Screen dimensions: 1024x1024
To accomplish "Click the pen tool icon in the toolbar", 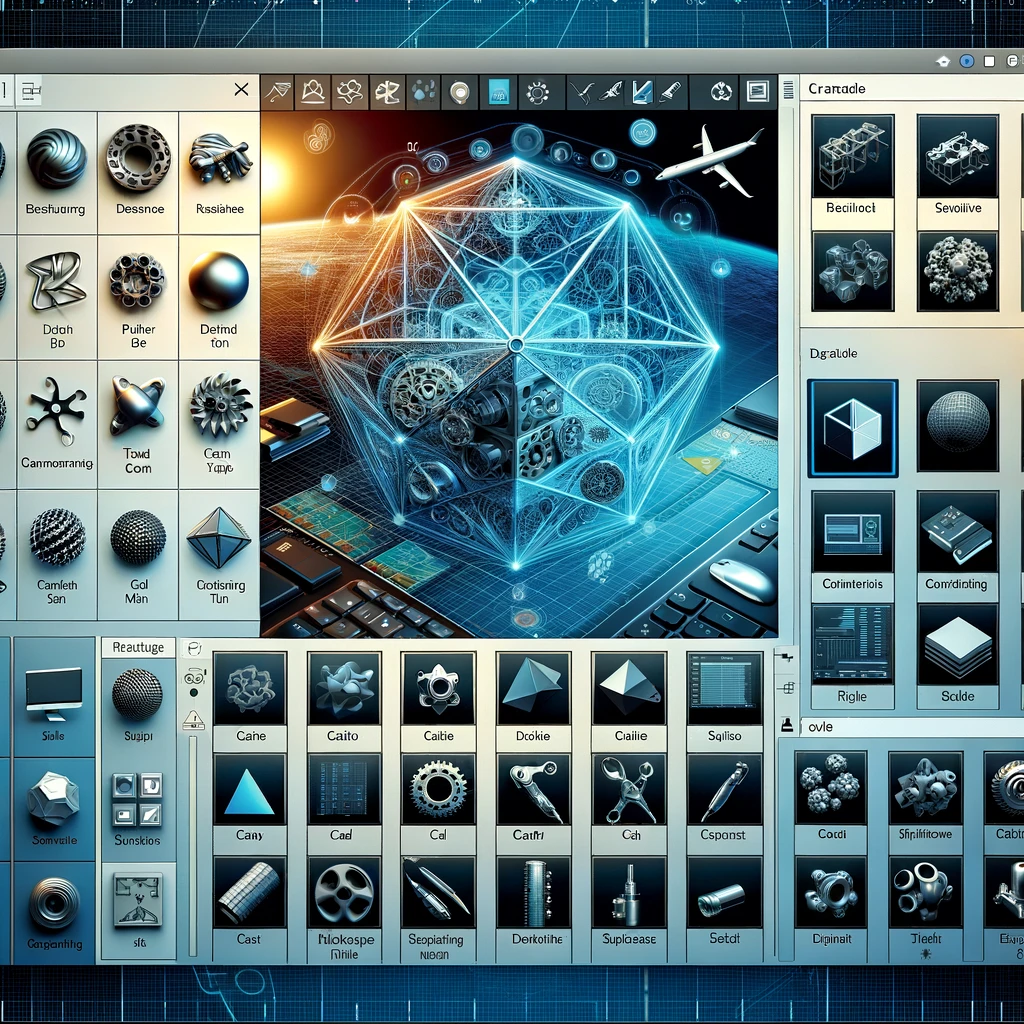I will click(670, 92).
